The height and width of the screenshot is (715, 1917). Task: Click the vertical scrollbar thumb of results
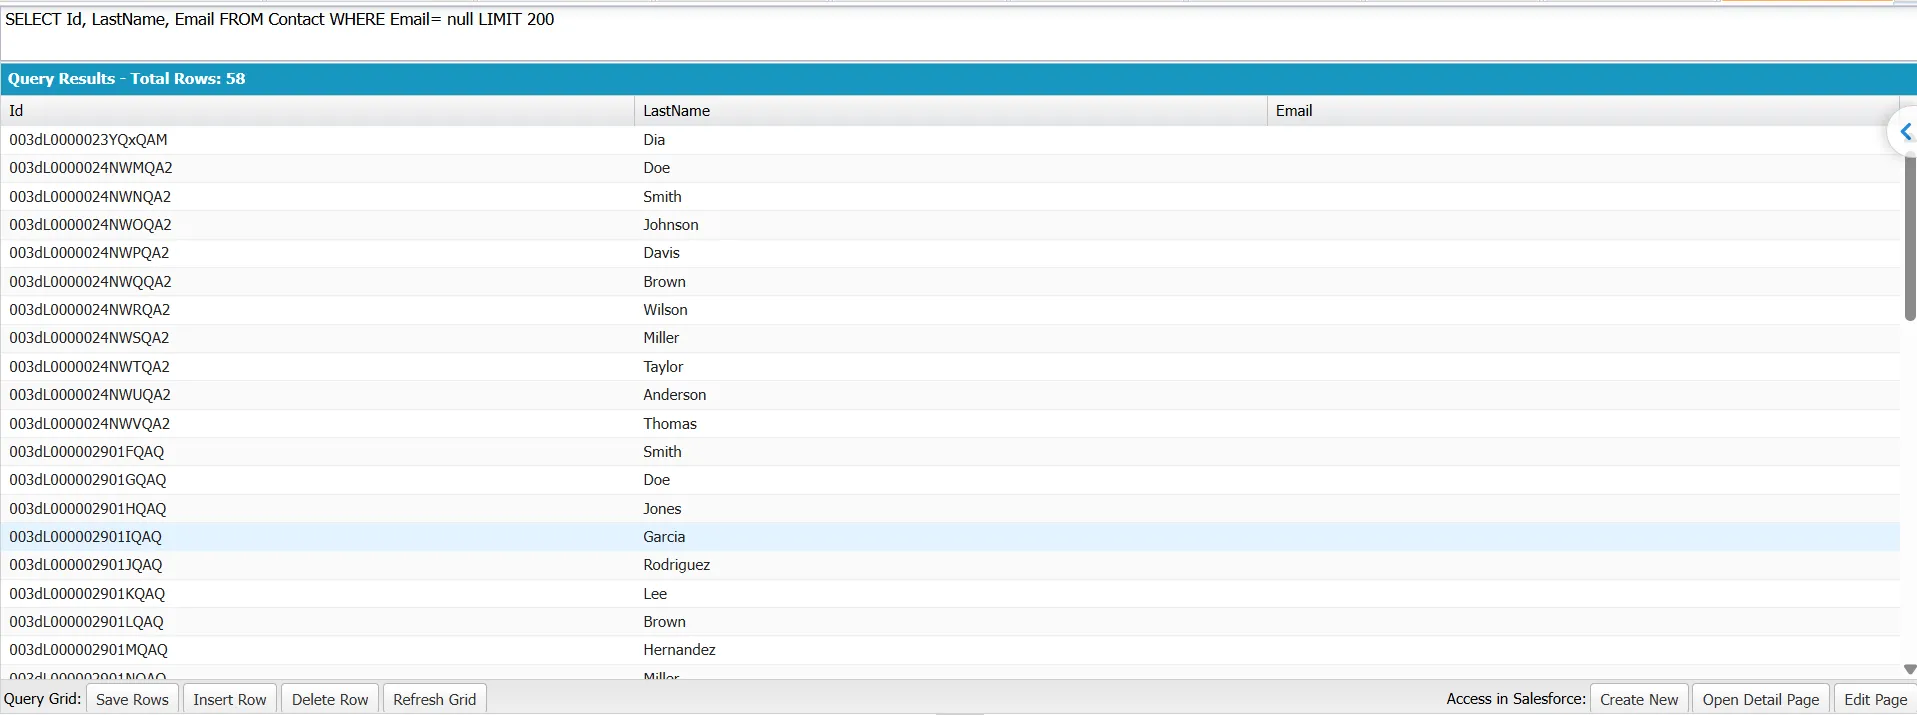(x=1909, y=238)
